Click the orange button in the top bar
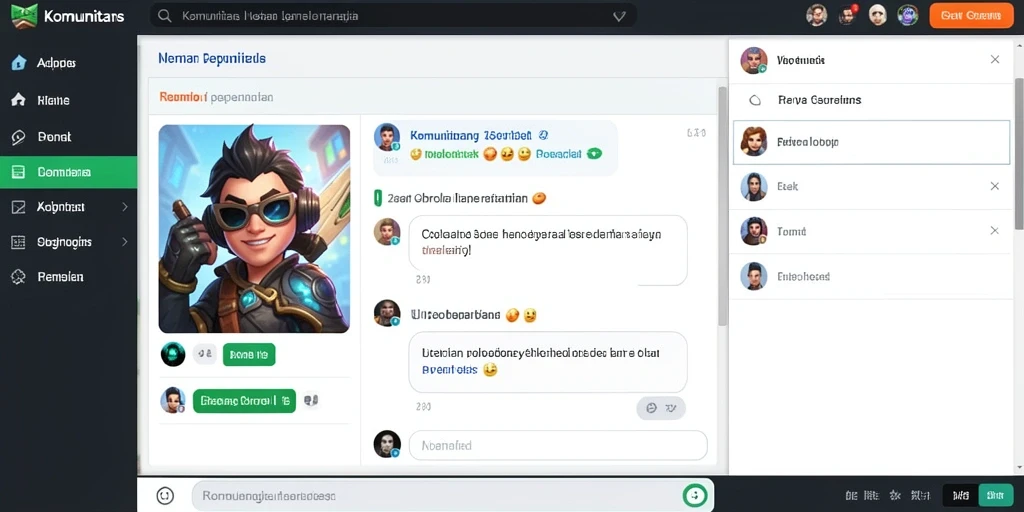 971,16
